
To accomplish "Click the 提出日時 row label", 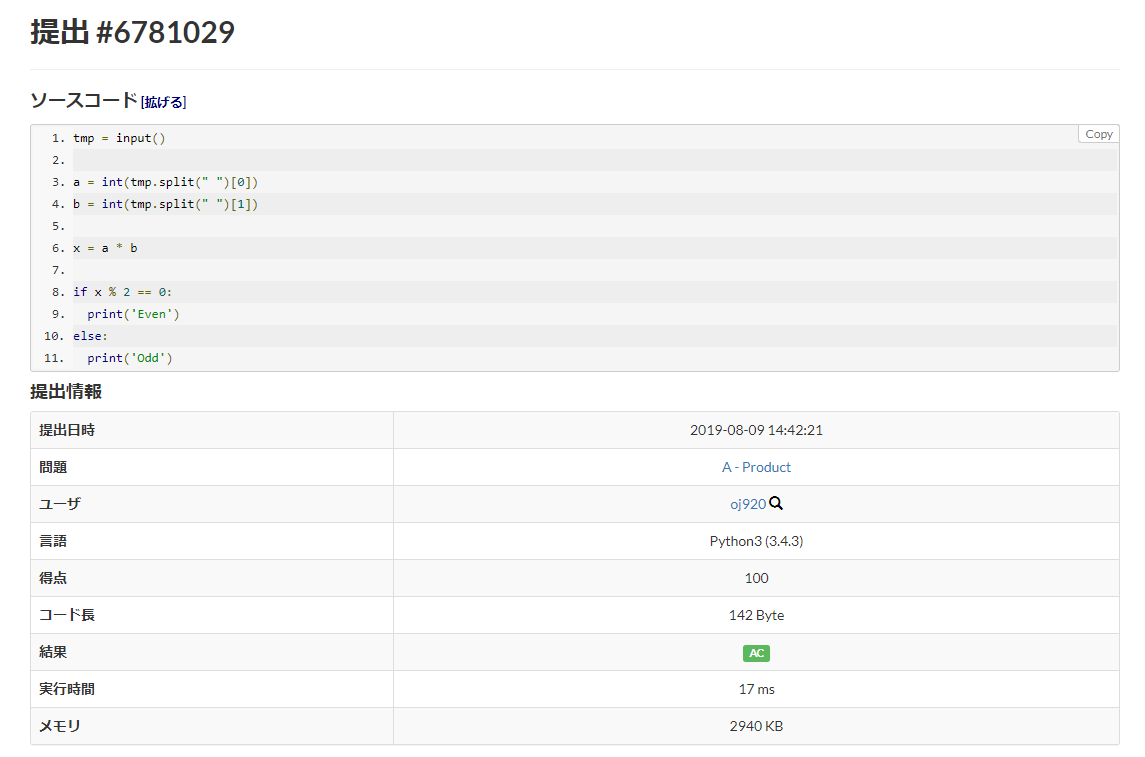I will coord(66,430).
